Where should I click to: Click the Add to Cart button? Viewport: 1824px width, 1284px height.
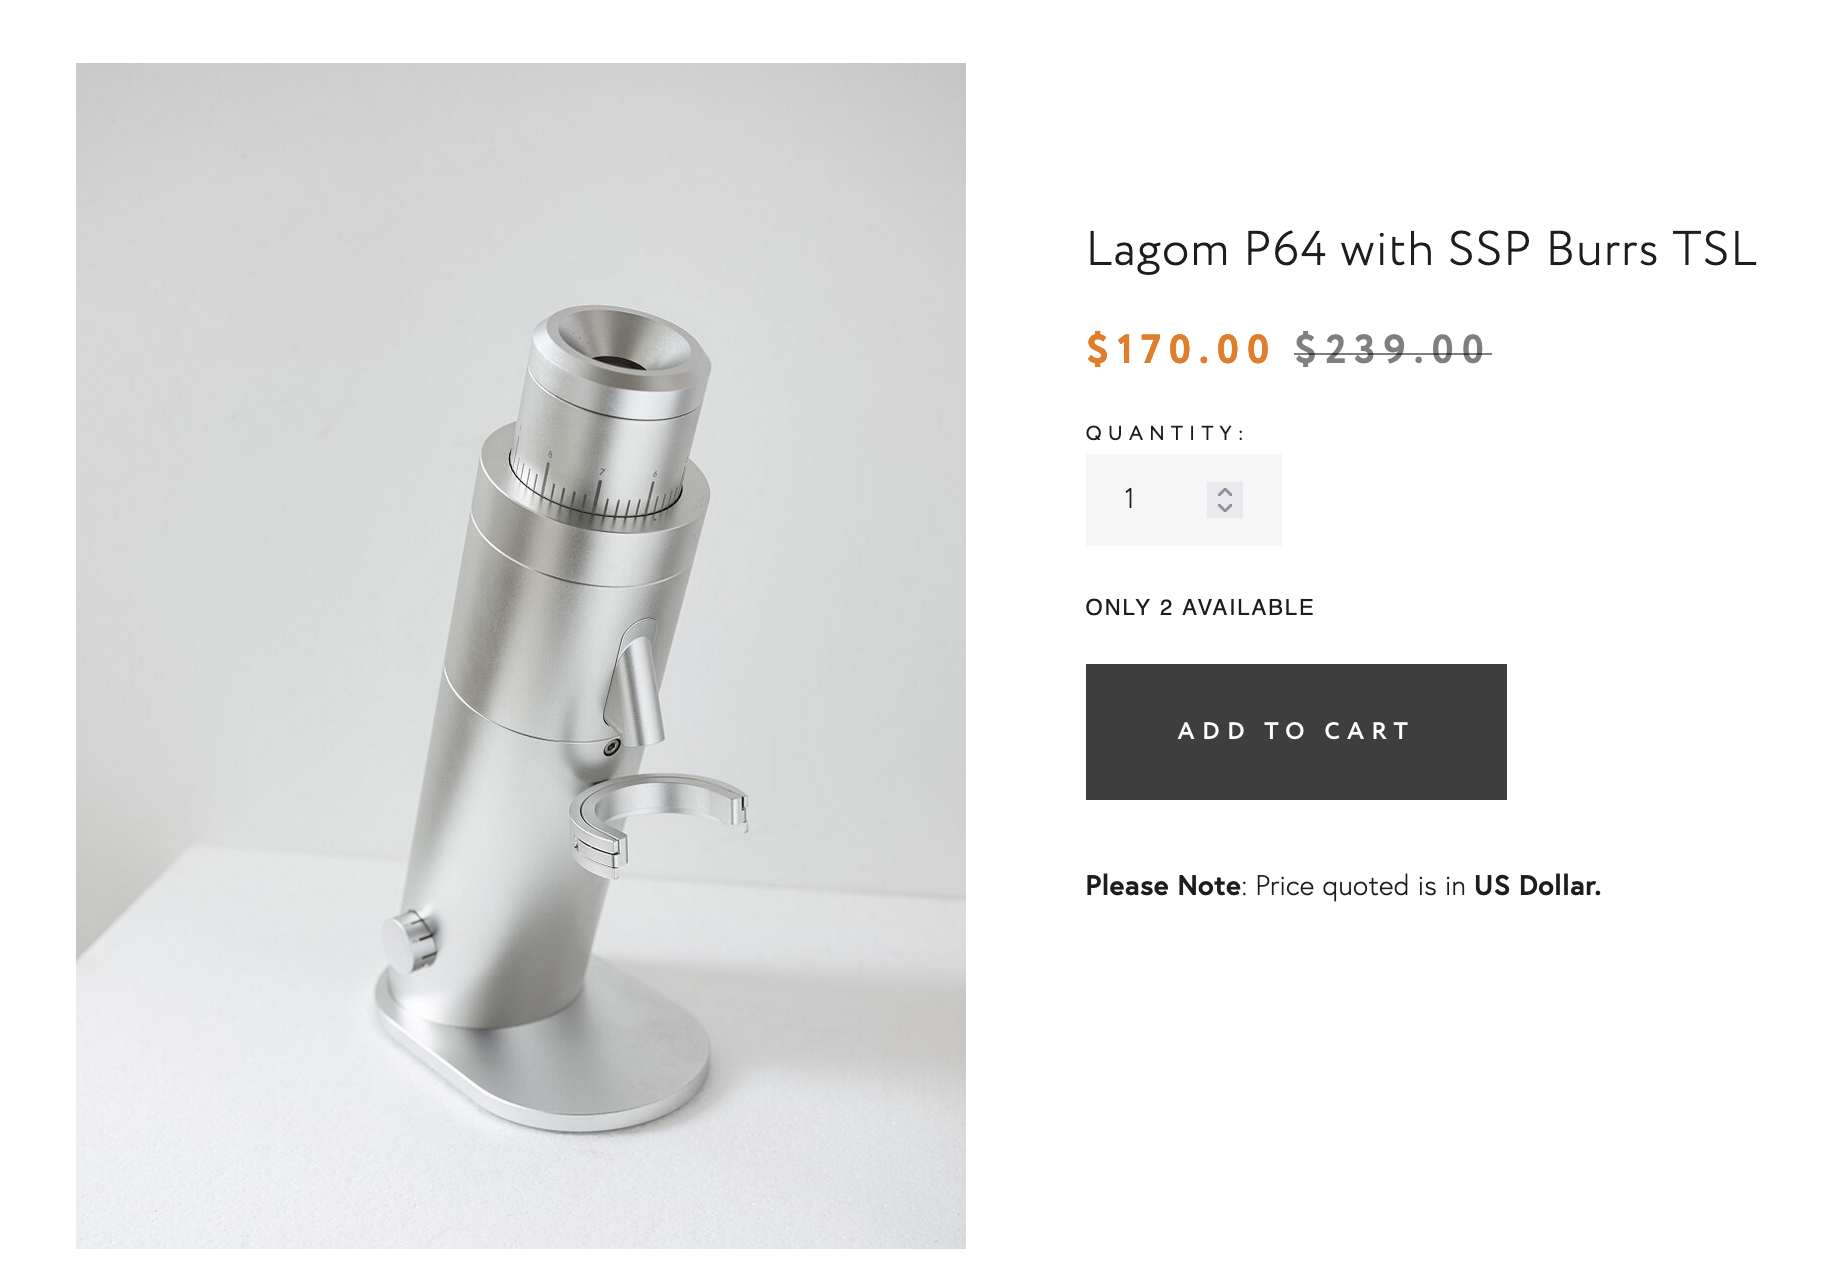pyautogui.click(x=1295, y=731)
